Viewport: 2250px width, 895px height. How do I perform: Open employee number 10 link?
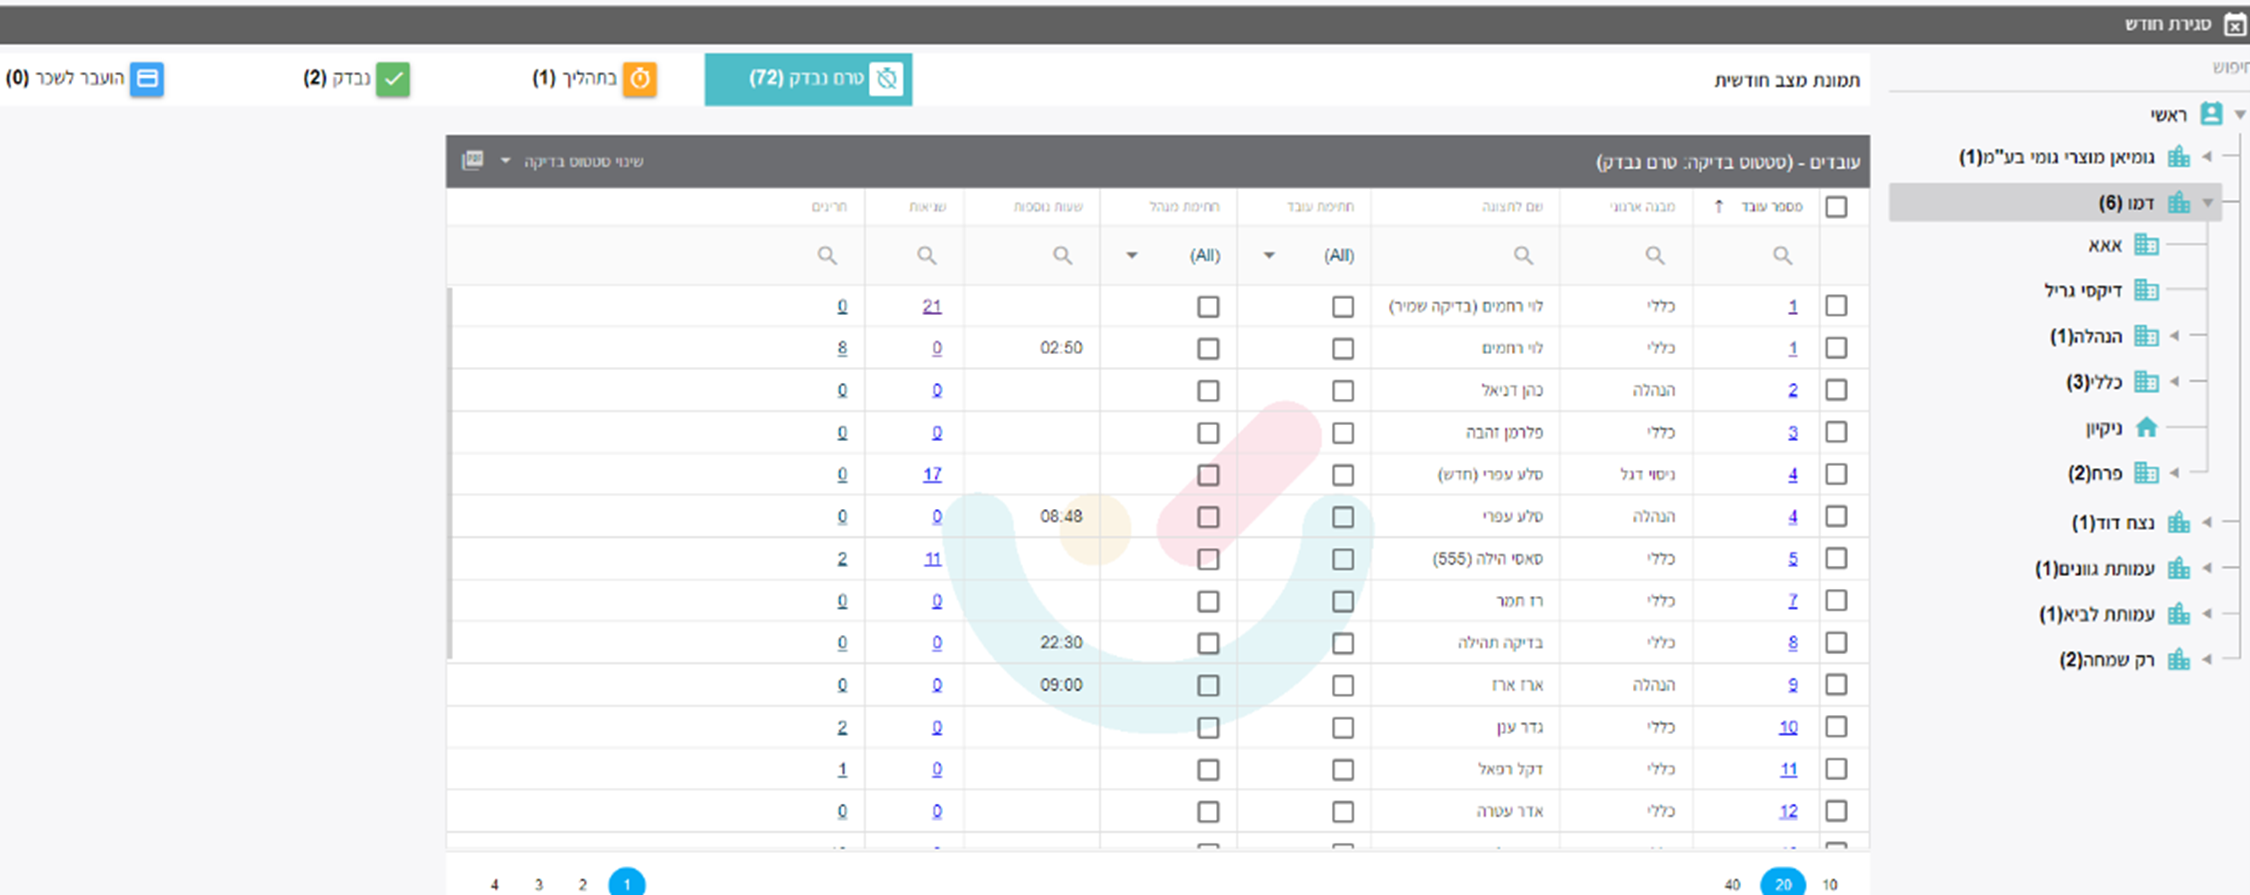click(1788, 728)
